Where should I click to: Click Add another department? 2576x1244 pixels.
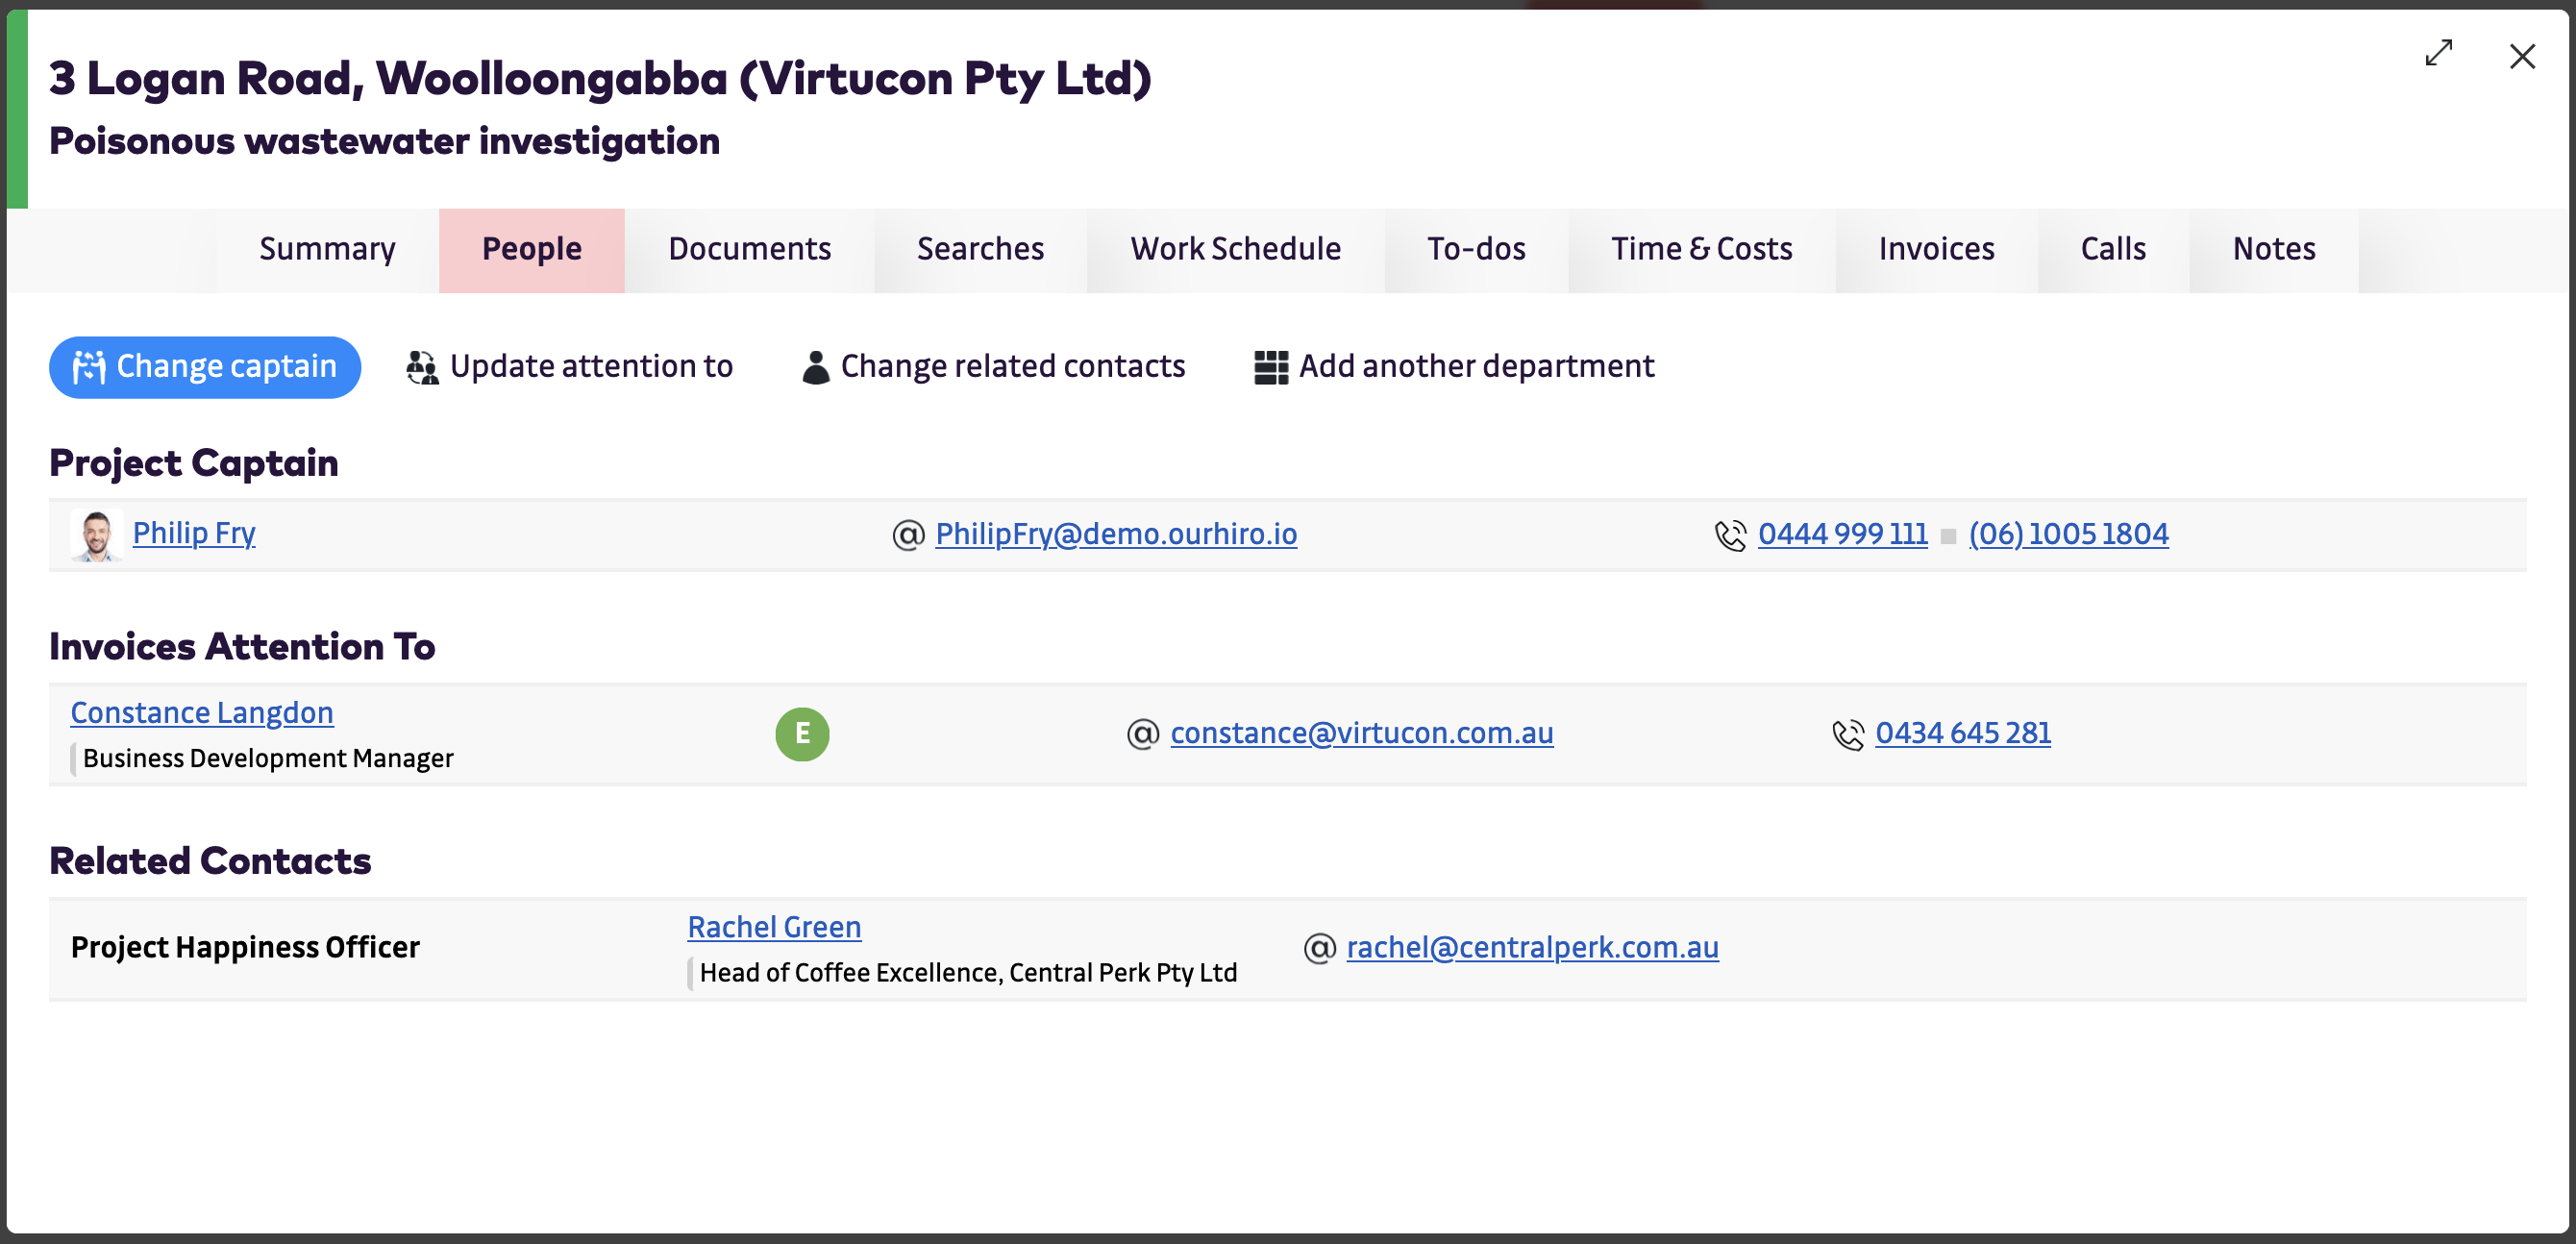click(1455, 367)
